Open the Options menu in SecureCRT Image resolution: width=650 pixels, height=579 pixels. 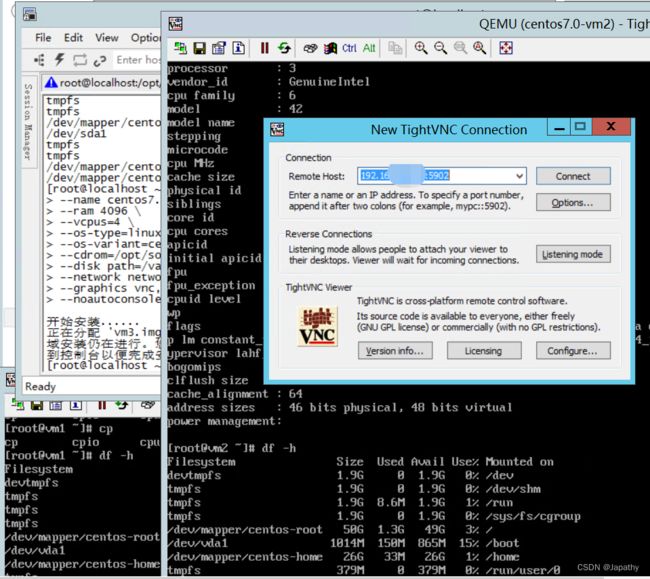tap(146, 38)
